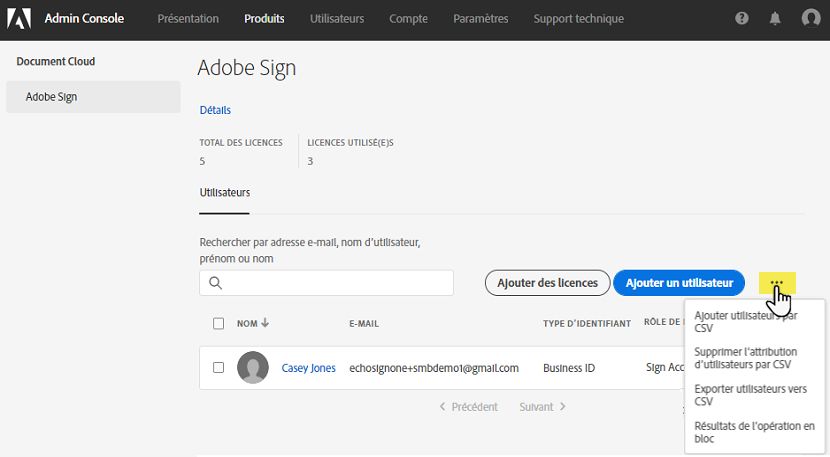Open the user profile avatar icon
The image size is (830, 457).
(x=811, y=18)
